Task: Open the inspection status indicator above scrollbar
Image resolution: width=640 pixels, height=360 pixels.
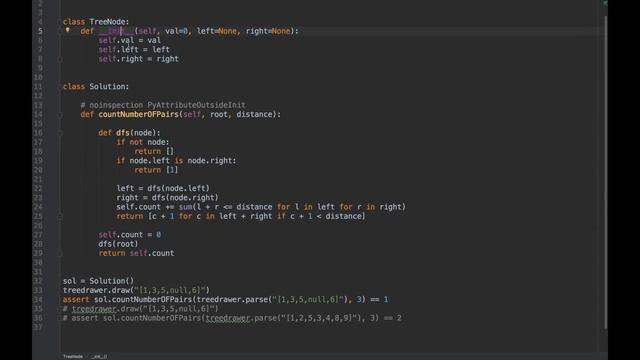Action: click(605, 3)
